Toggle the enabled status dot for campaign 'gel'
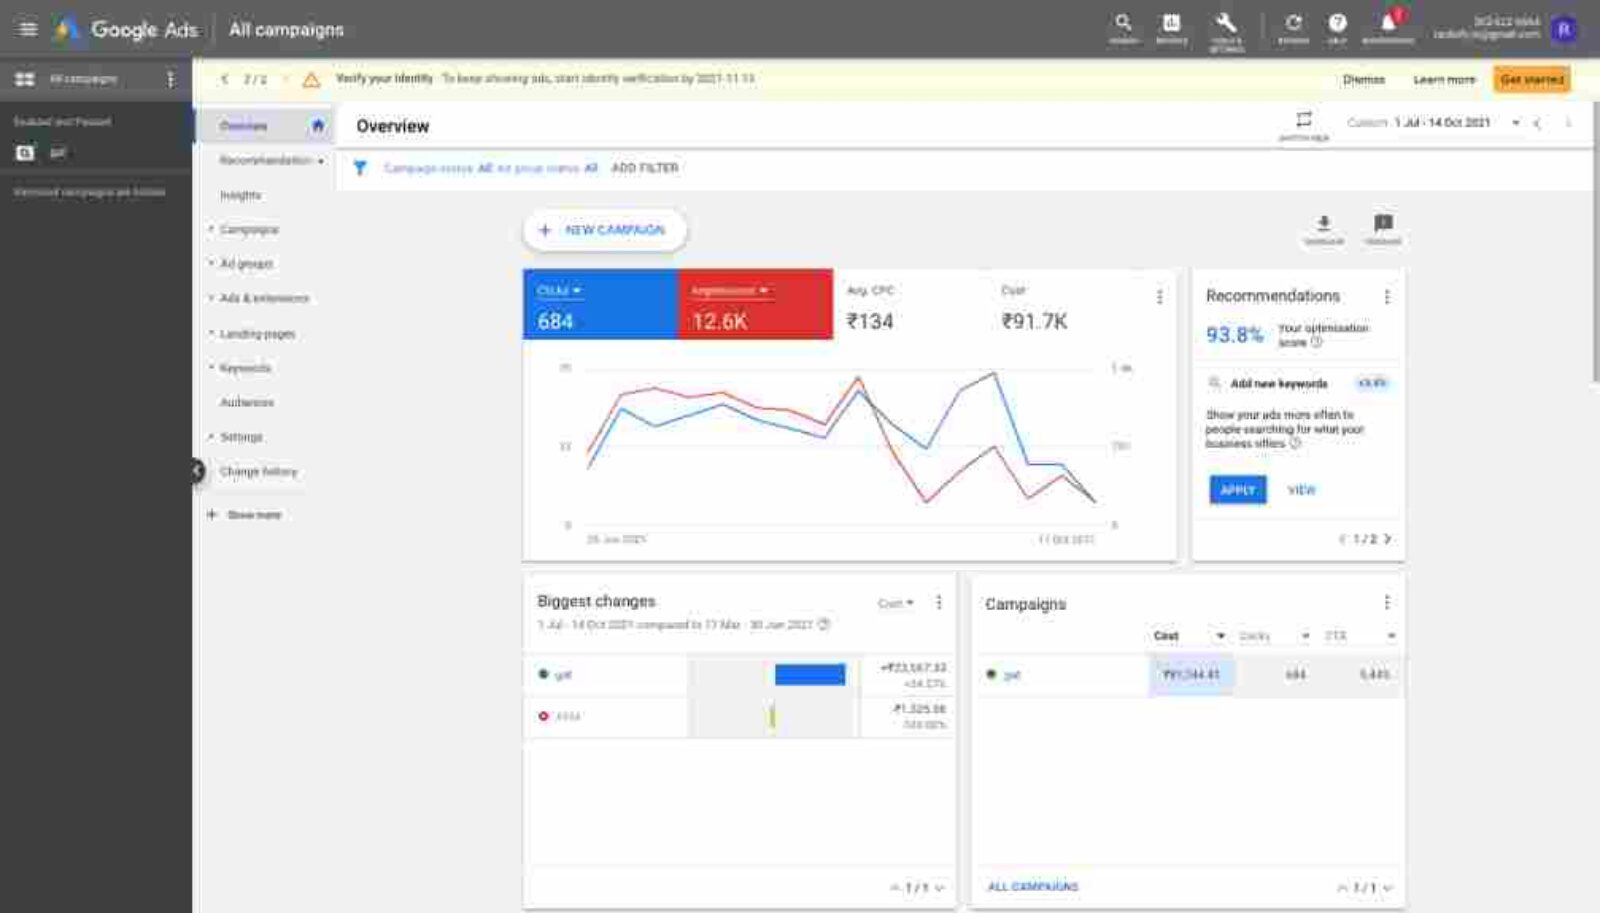 coord(990,675)
